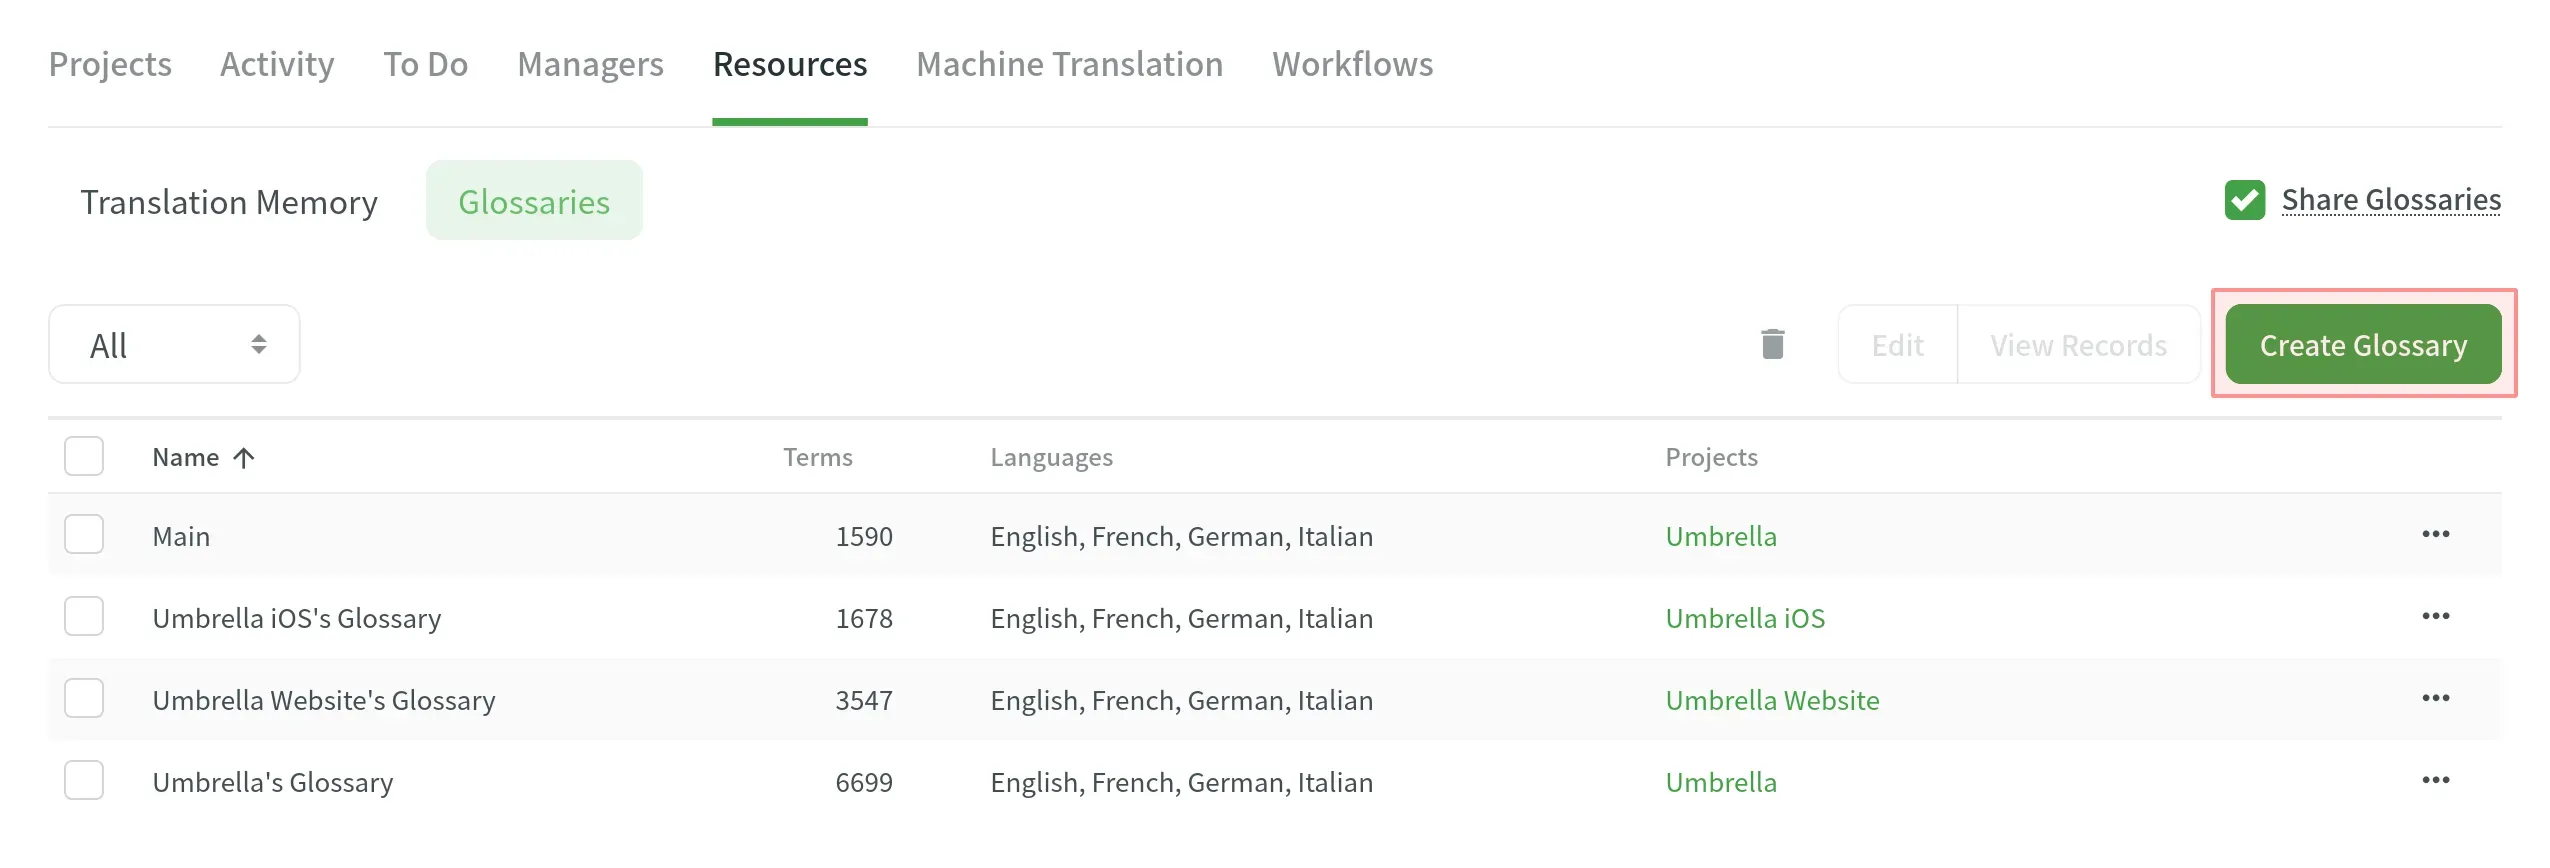The image size is (2550, 868).
Task: Click the 3547 terms value
Action: pyautogui.click(x=863, y=700)
